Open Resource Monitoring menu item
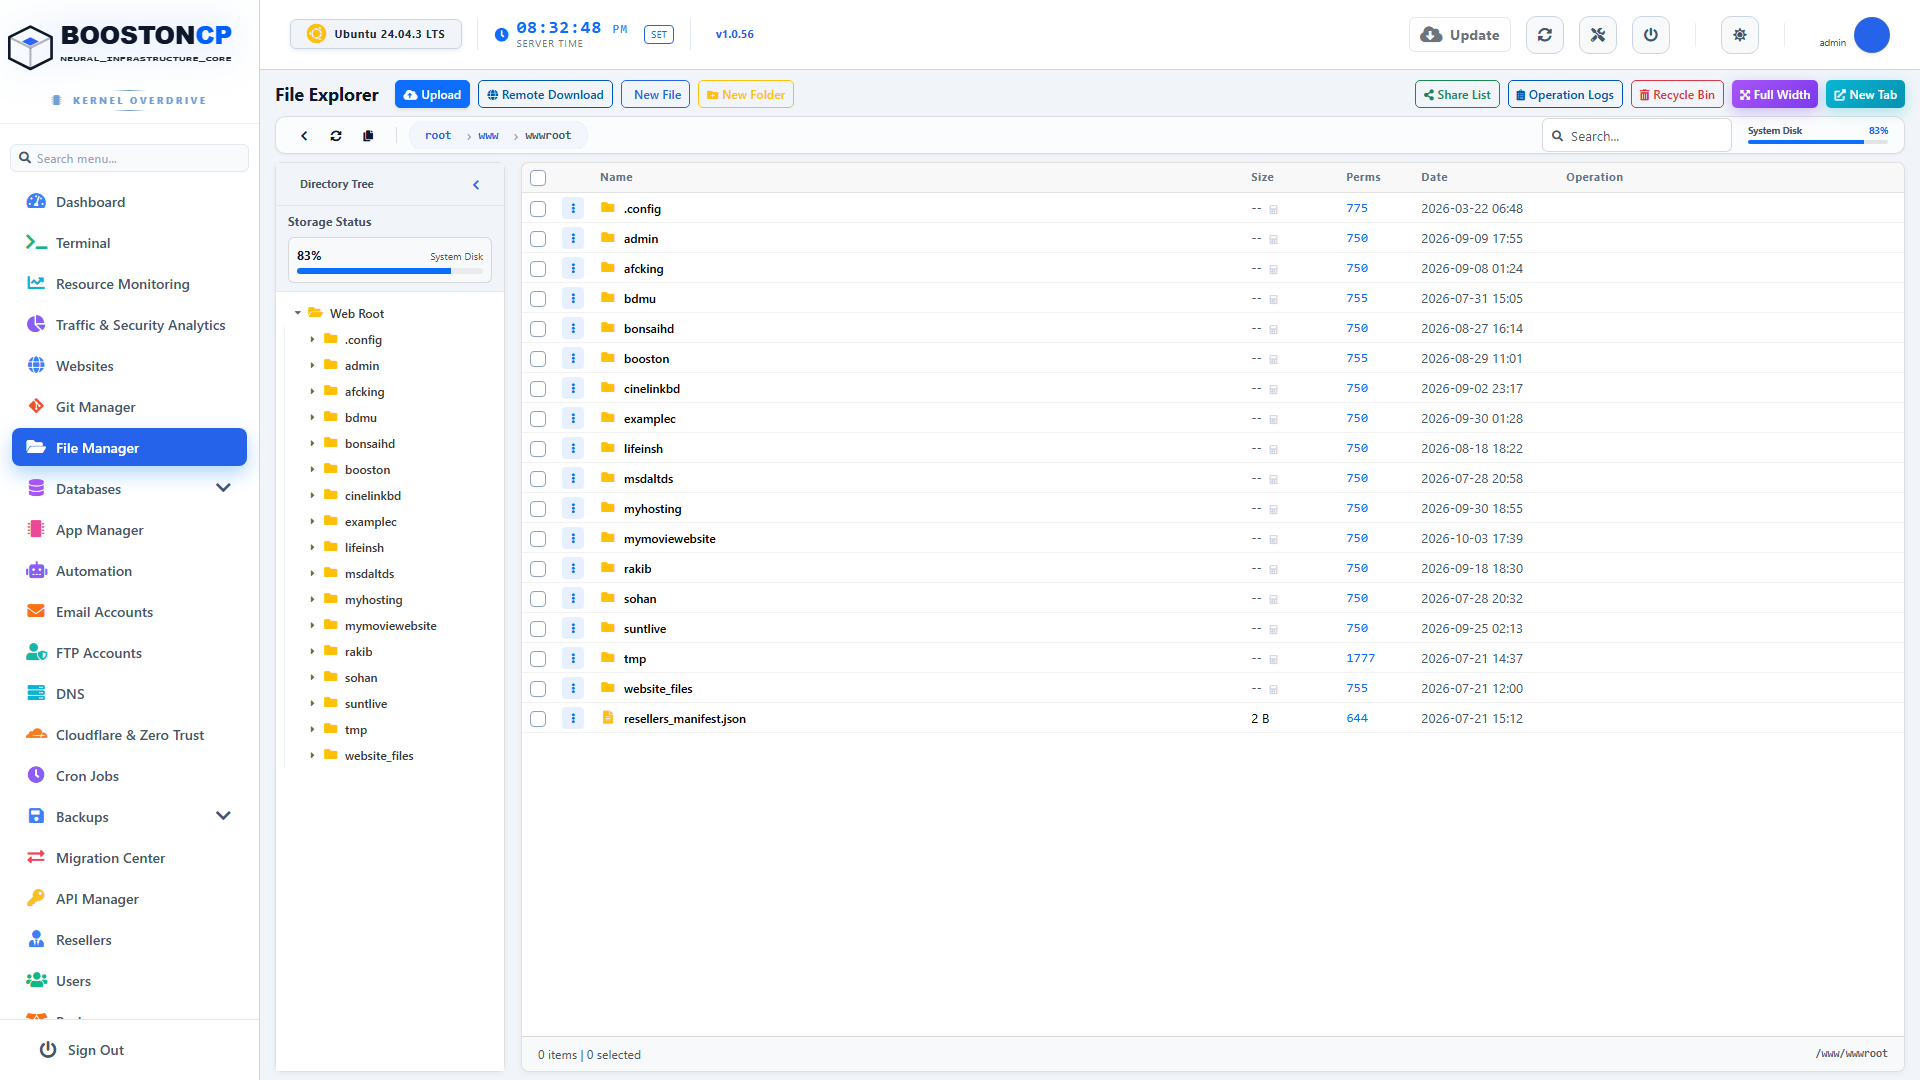This screenshot has height=1080, width=1920. 129,284
